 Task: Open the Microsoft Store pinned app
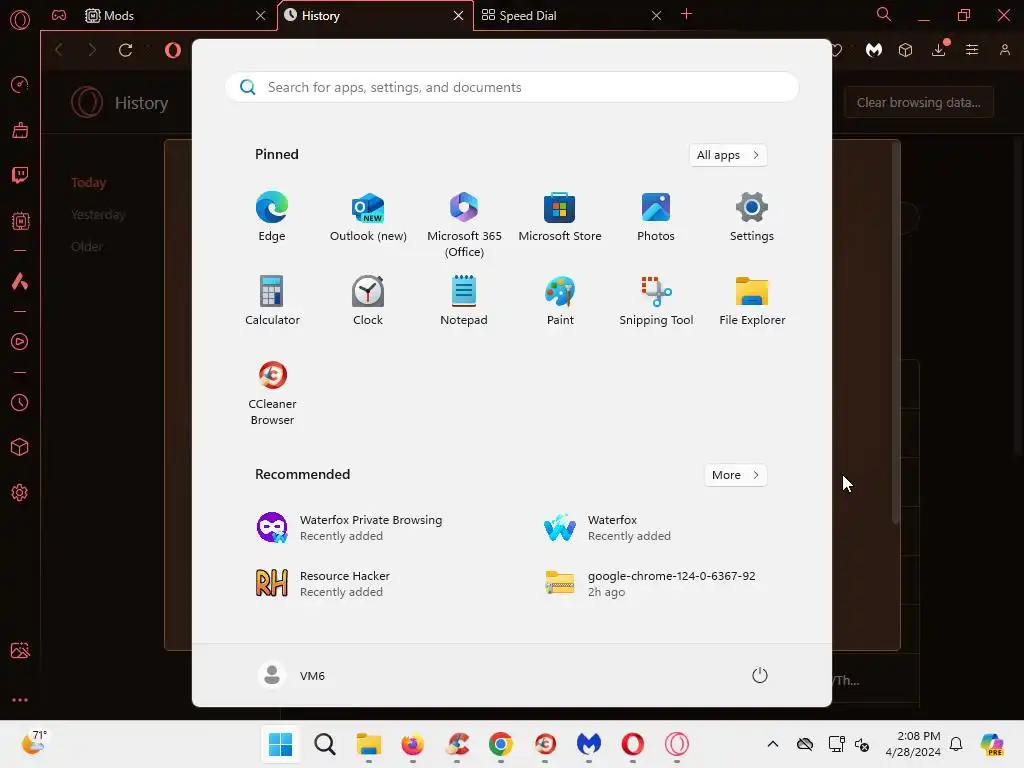pos(560,217)
